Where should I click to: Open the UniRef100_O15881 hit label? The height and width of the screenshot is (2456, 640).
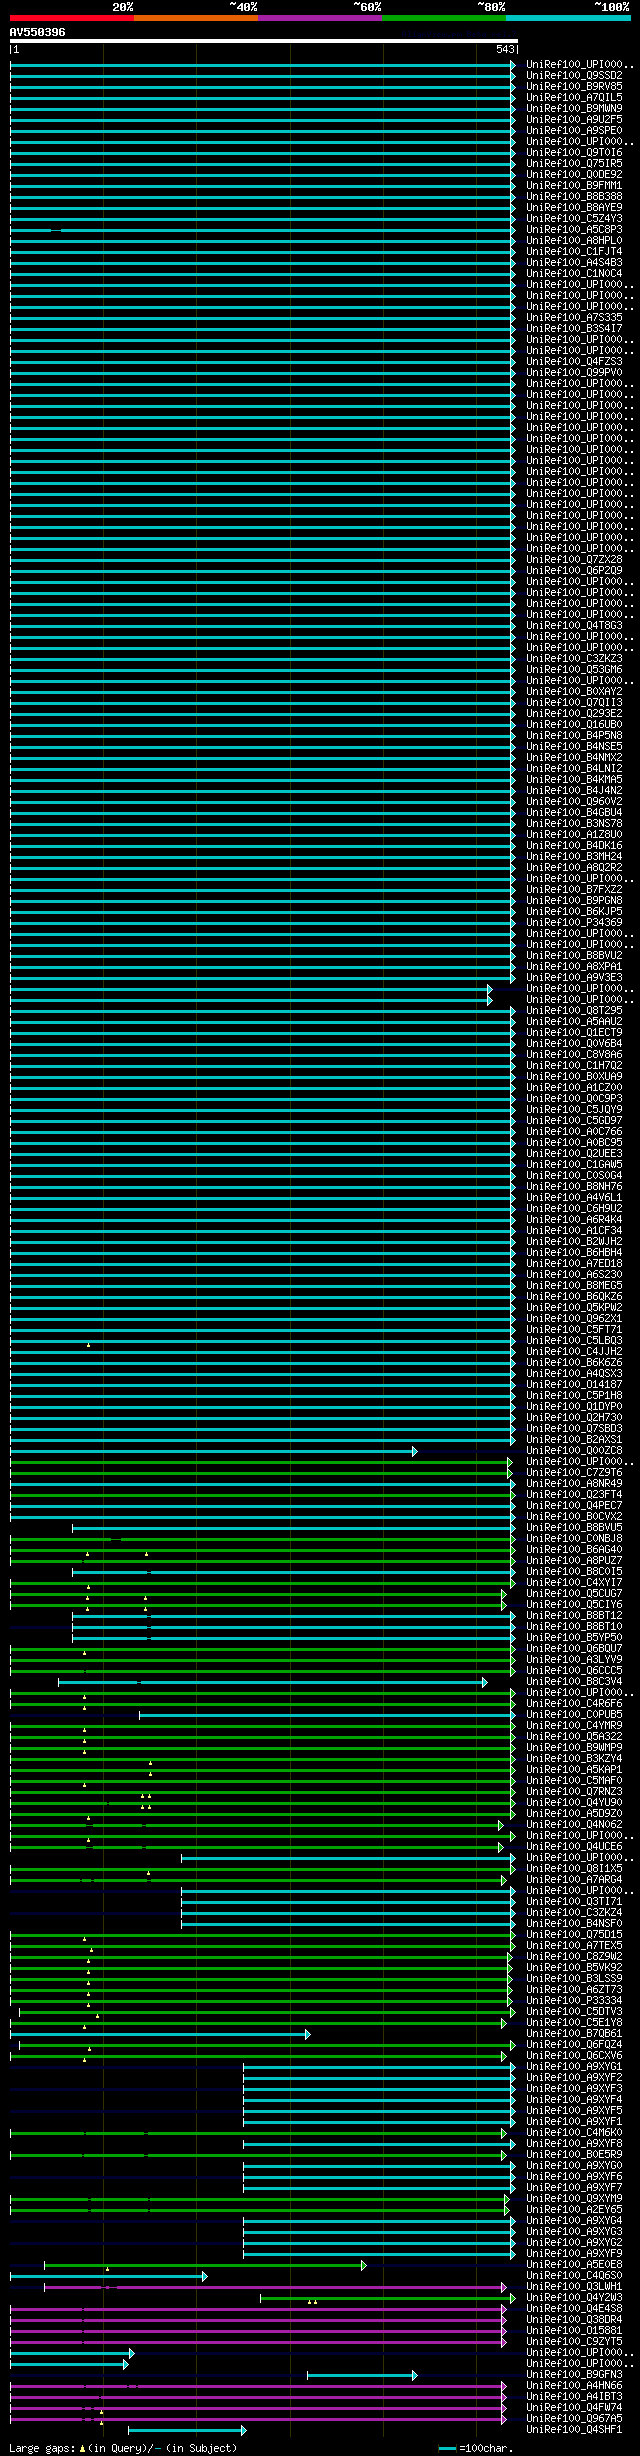point(574,2331)
